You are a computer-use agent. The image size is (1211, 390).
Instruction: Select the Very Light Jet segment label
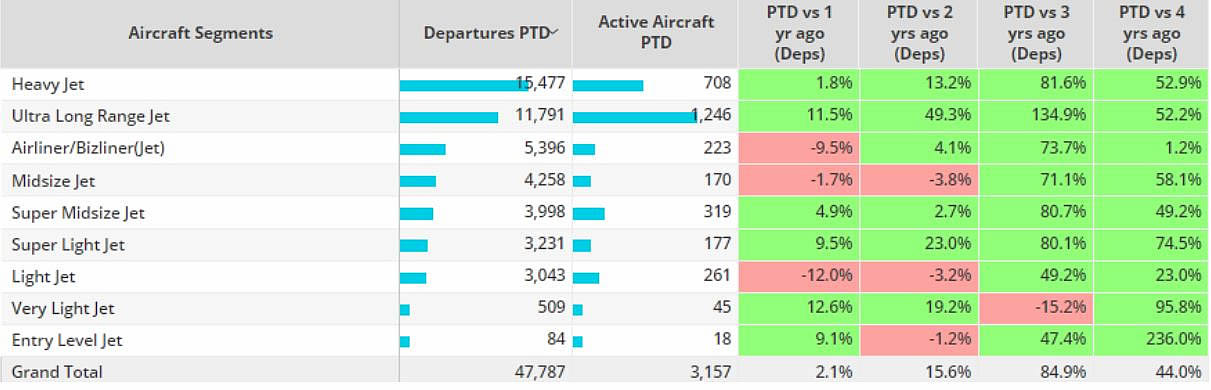pos(58,308)
